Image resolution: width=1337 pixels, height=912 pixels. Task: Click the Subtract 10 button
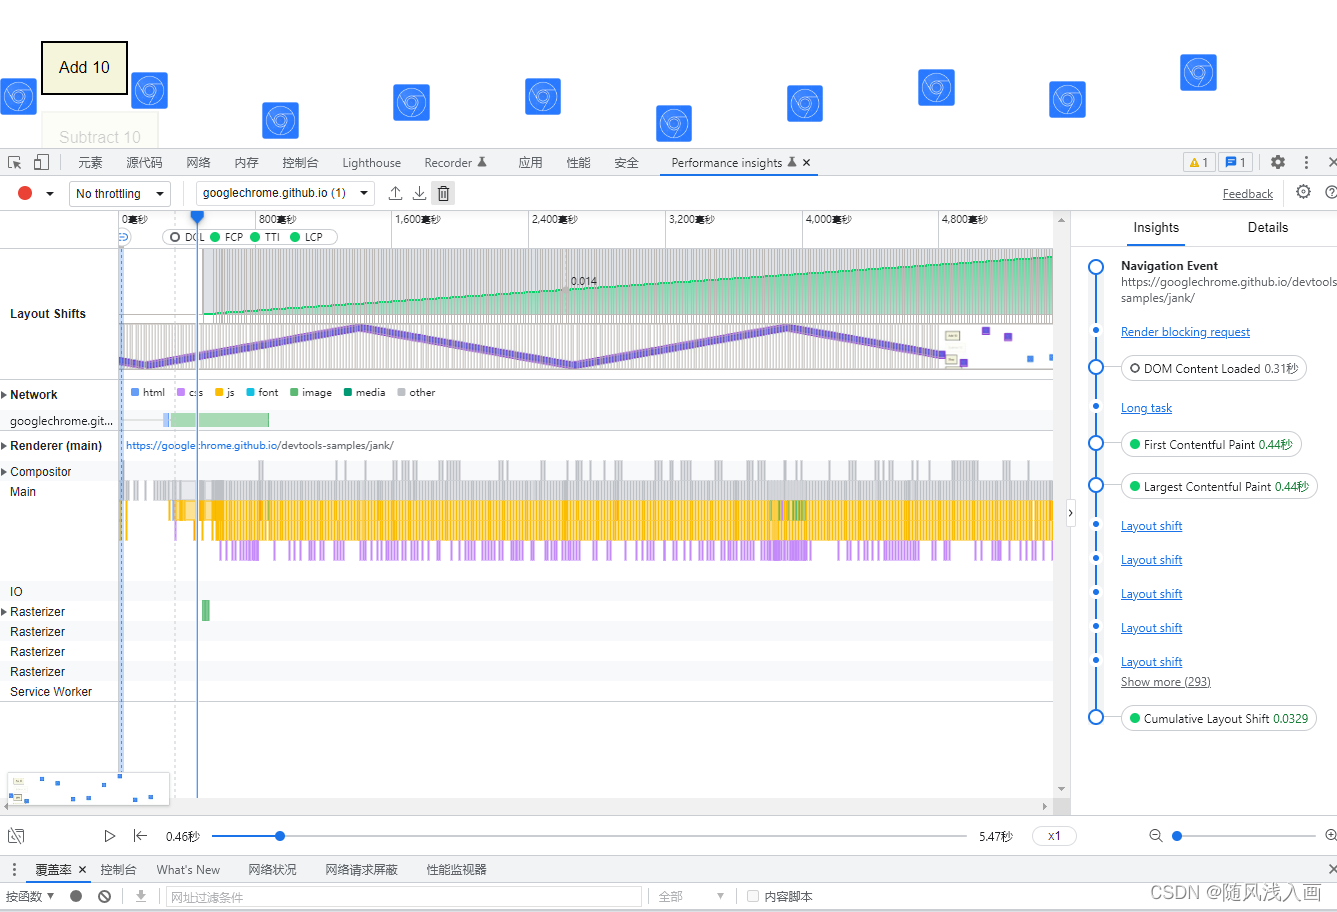[x=100, y=131]
